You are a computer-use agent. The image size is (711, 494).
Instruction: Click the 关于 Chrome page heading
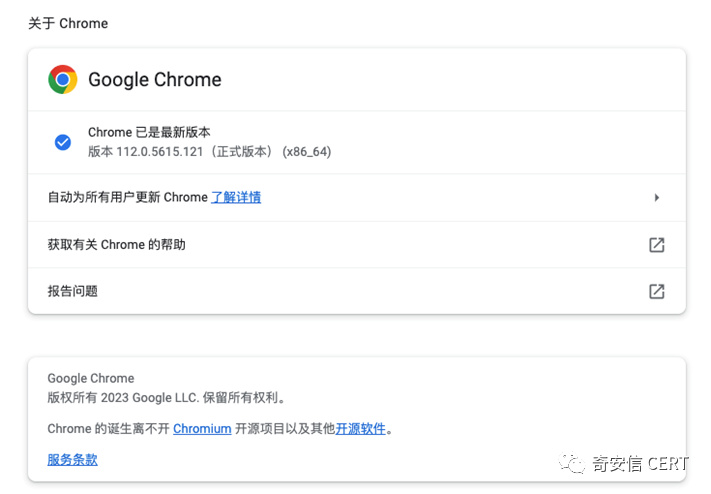(x=68, y=23)
